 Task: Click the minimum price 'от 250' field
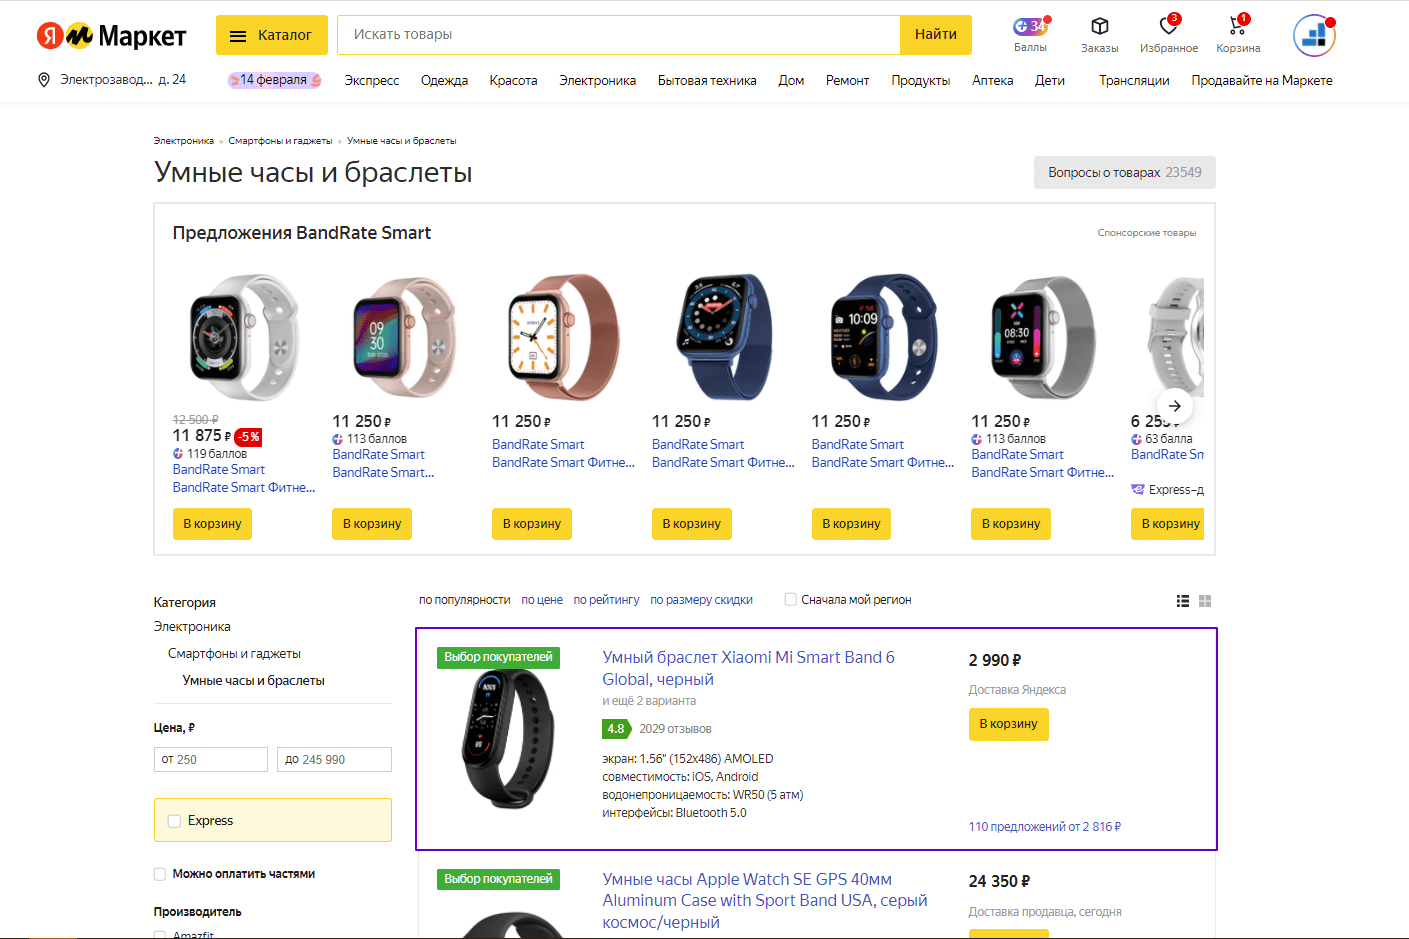[x=211, y=760]
